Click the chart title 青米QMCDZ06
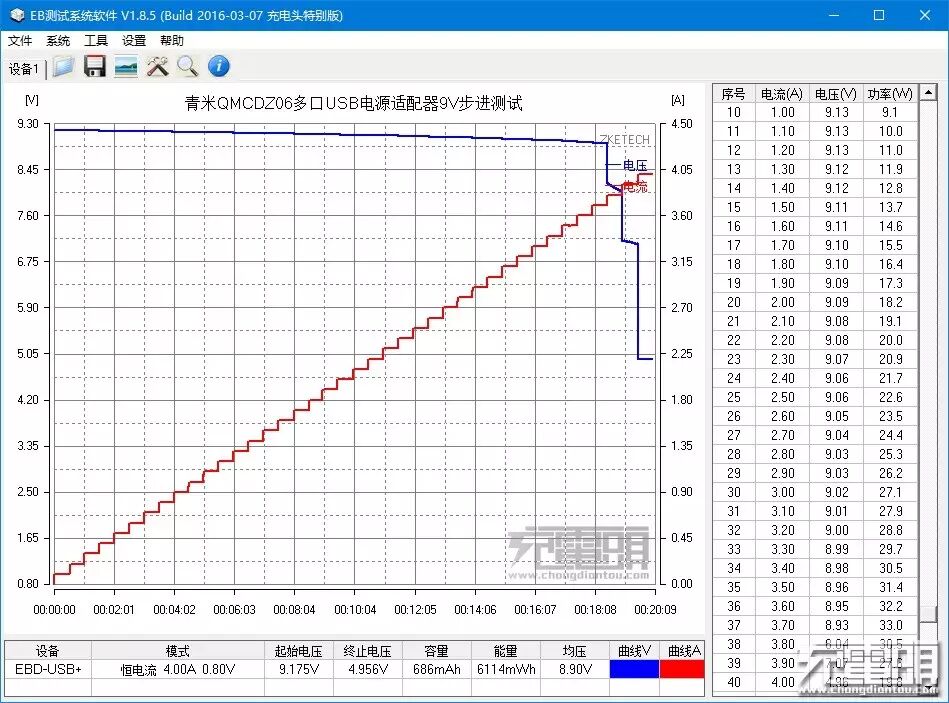 (353, 103)
